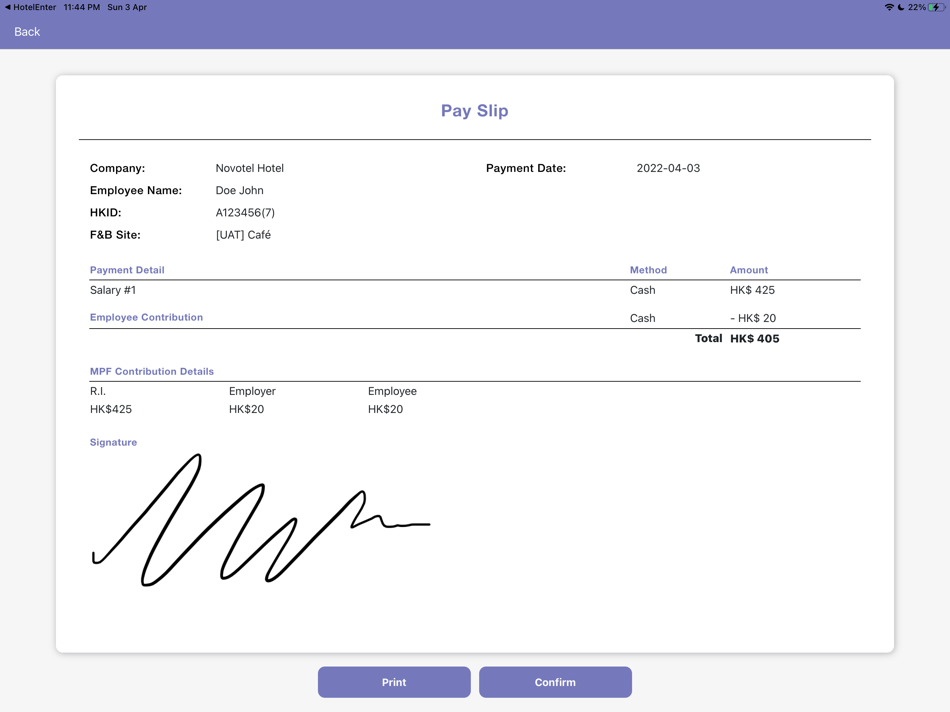950x712 pixels.
Task: Select HKID value A123456(7)
Action: [x=245, y=213]
